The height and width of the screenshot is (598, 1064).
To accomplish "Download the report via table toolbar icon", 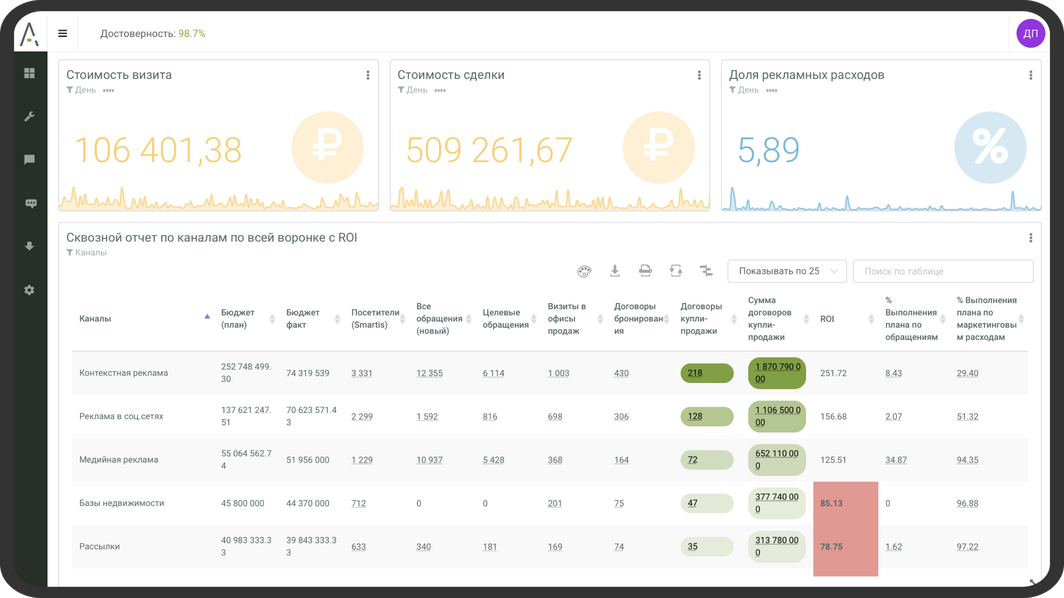I will click(615, 271).
